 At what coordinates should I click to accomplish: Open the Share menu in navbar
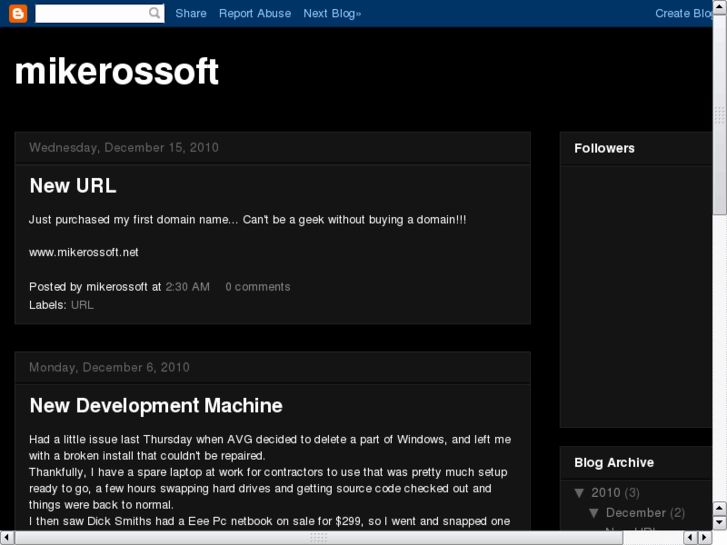coord(191,13)
